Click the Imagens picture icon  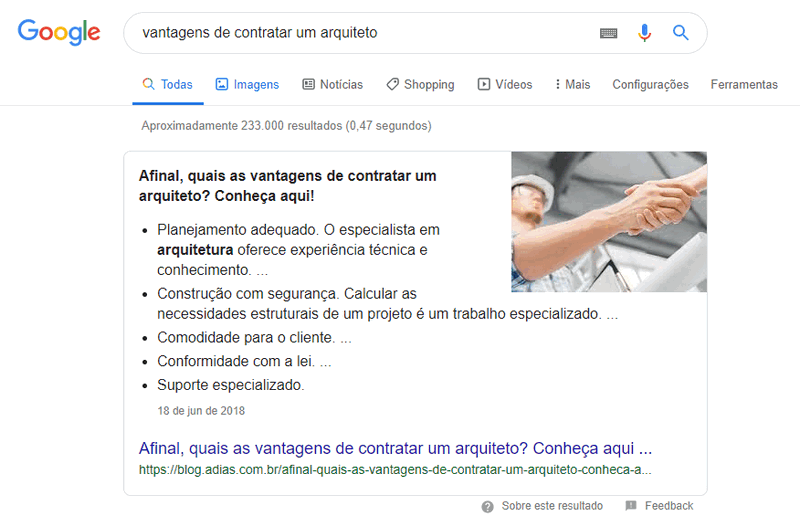221,84
